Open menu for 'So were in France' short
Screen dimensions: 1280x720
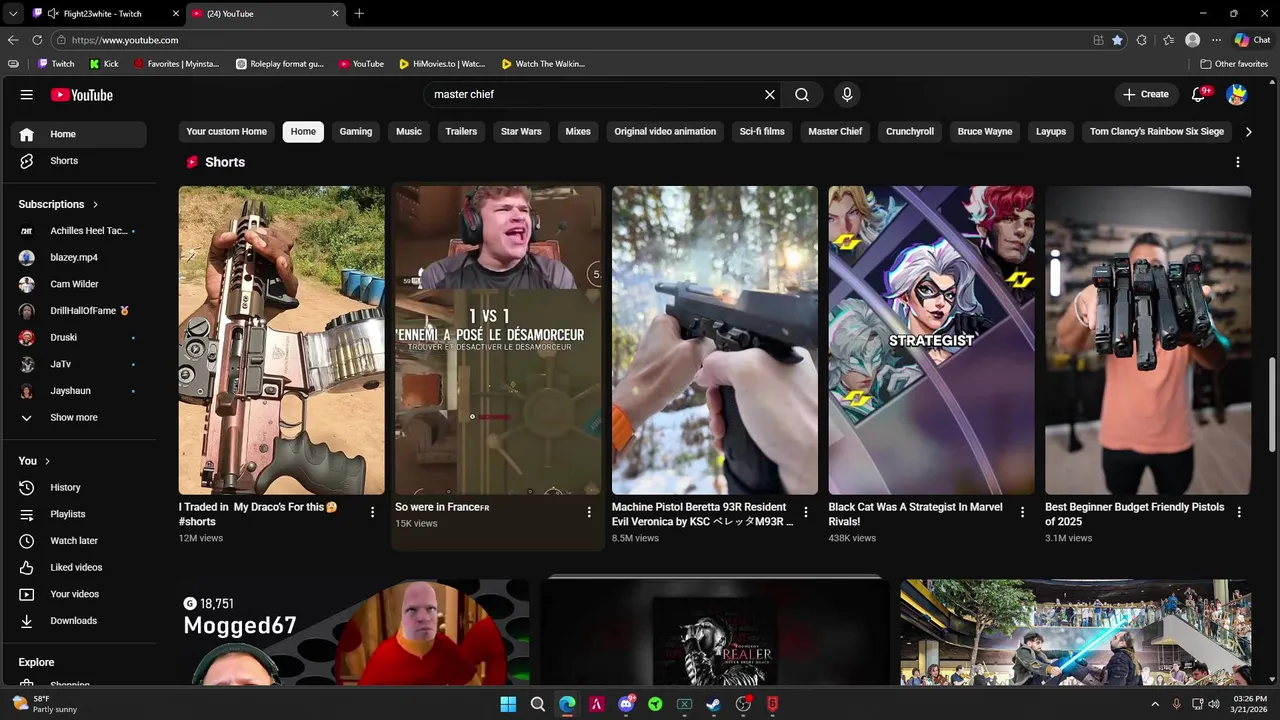(x=589, y=512)
